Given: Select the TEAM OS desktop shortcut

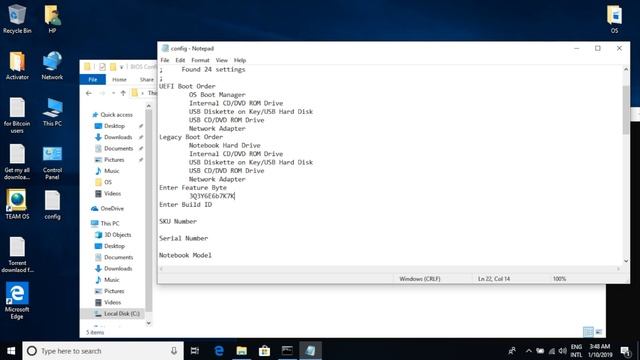Looking at the screenshot, I should (17, 205).
